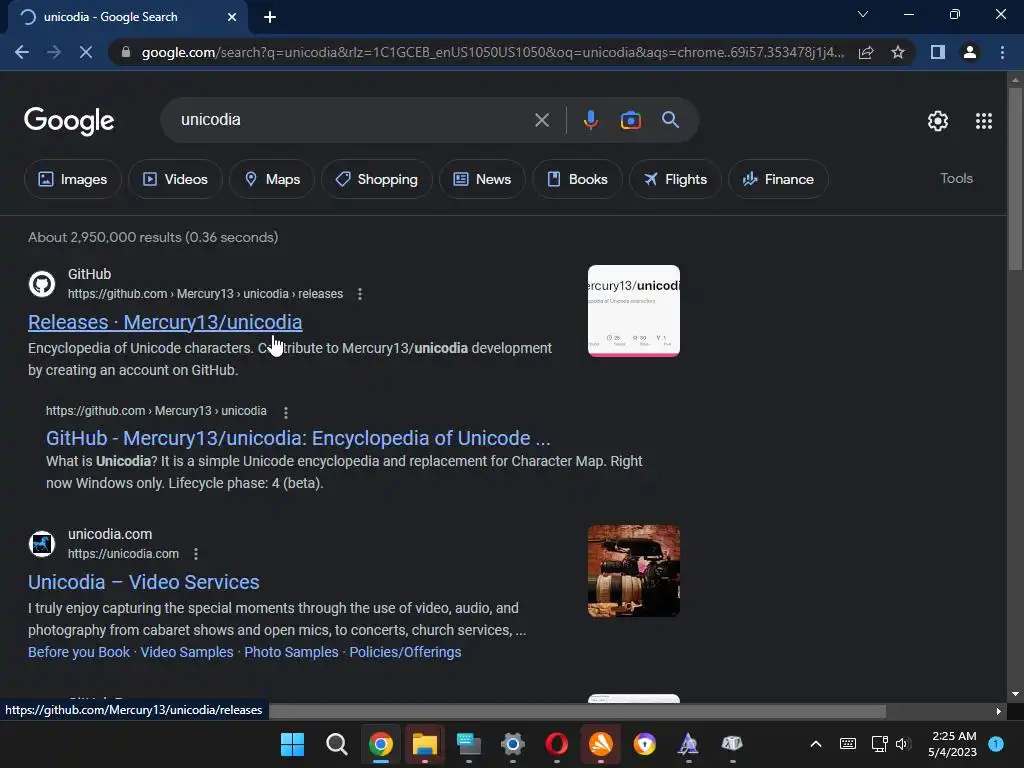The width and height of the screenshot is (1024, 768).
Task: Bookmark this page with star icon
Action: pos(898,52)
